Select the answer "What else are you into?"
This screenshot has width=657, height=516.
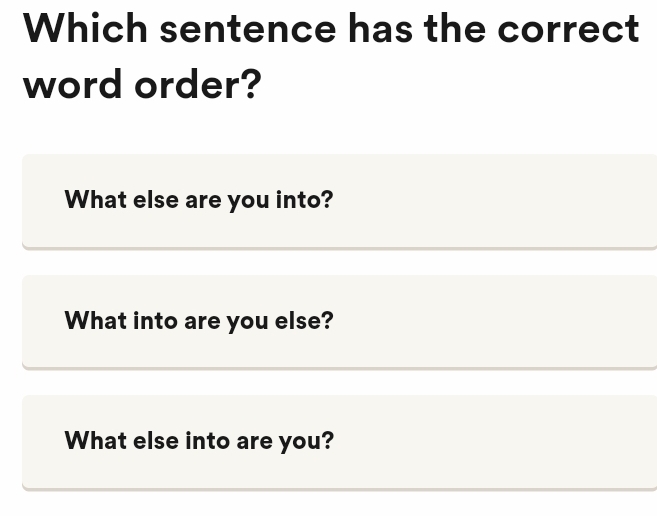tap(199, 200)
